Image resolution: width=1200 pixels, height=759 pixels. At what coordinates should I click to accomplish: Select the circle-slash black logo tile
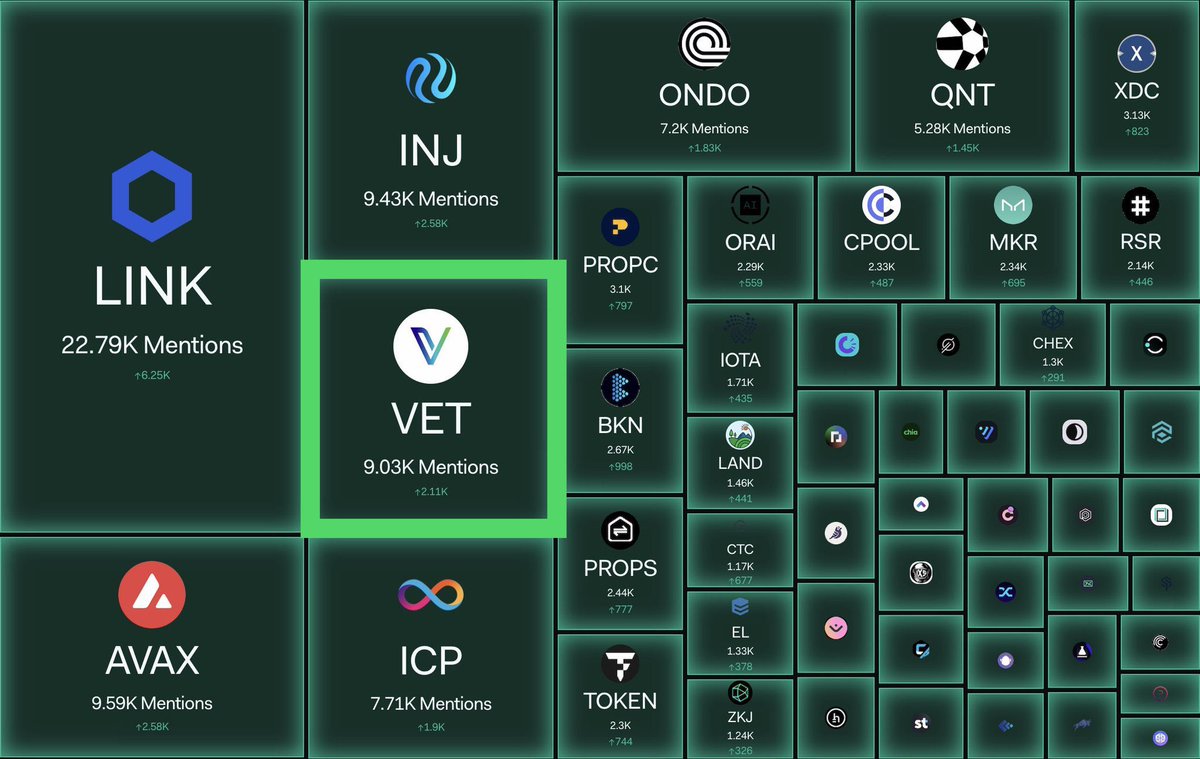click(948, 346)
